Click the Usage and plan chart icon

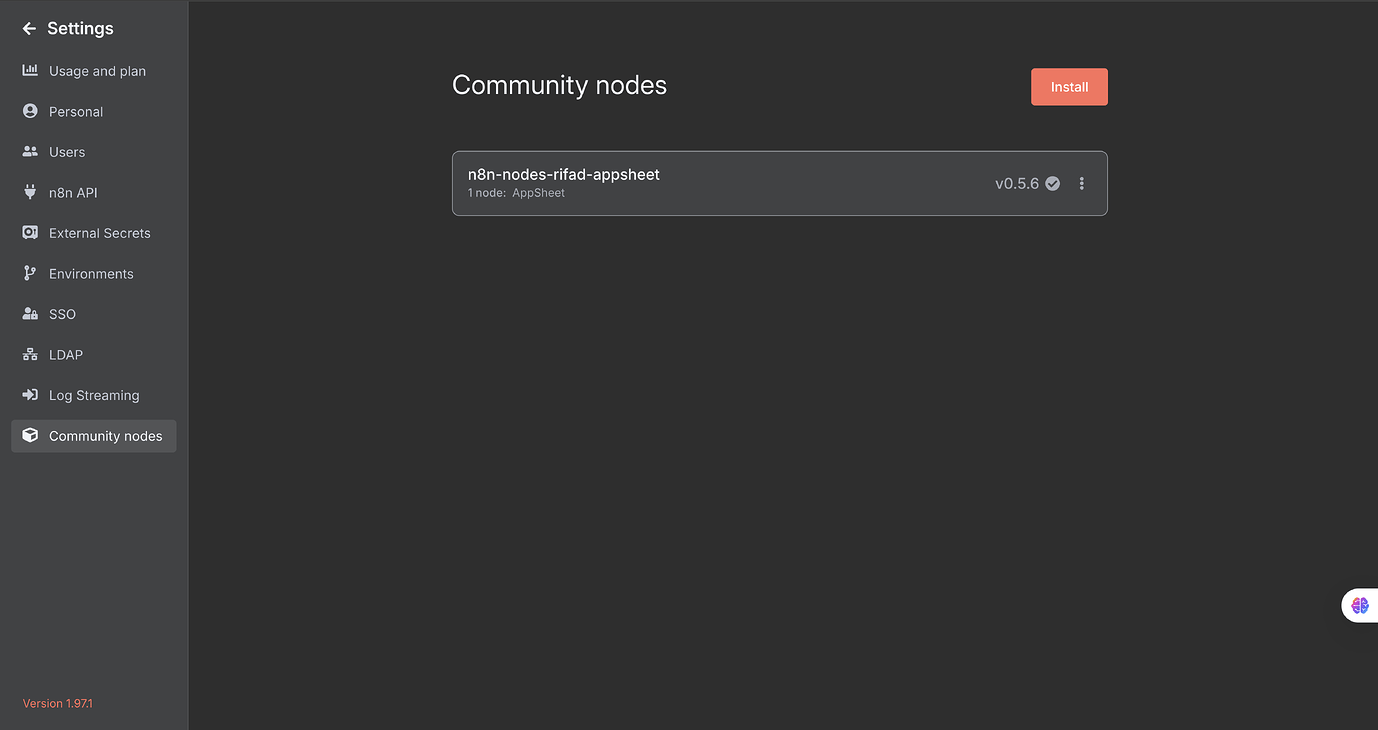tap(30, 70)
